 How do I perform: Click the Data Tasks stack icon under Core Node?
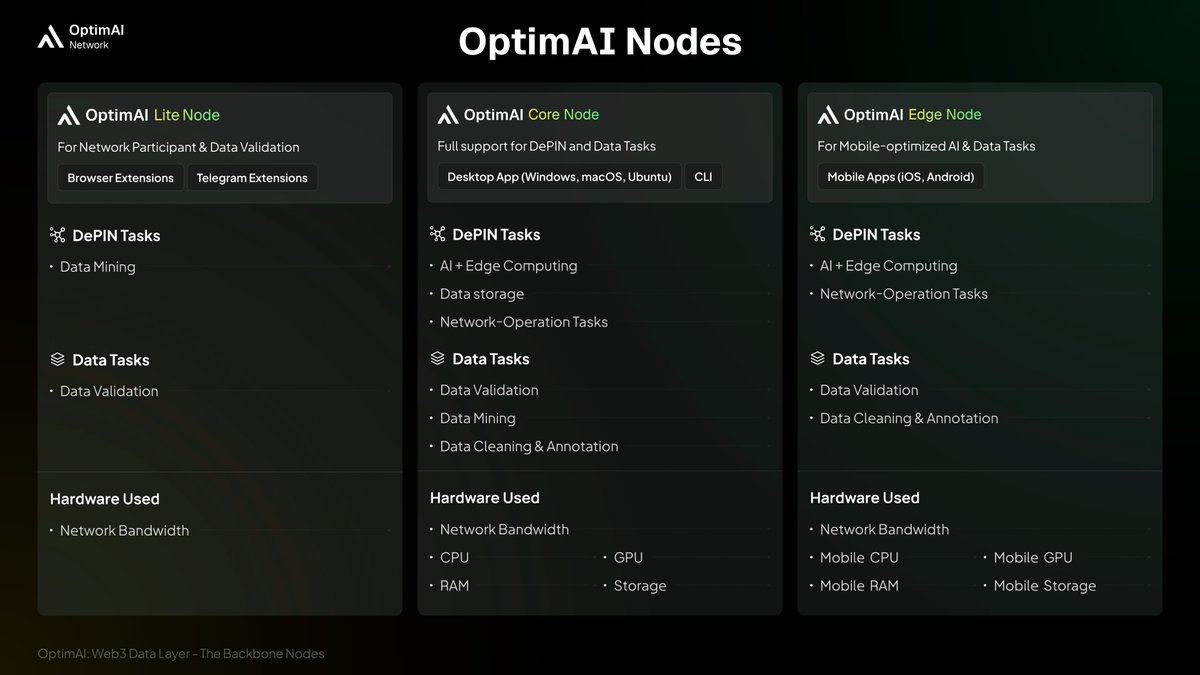tap(437, 358)
